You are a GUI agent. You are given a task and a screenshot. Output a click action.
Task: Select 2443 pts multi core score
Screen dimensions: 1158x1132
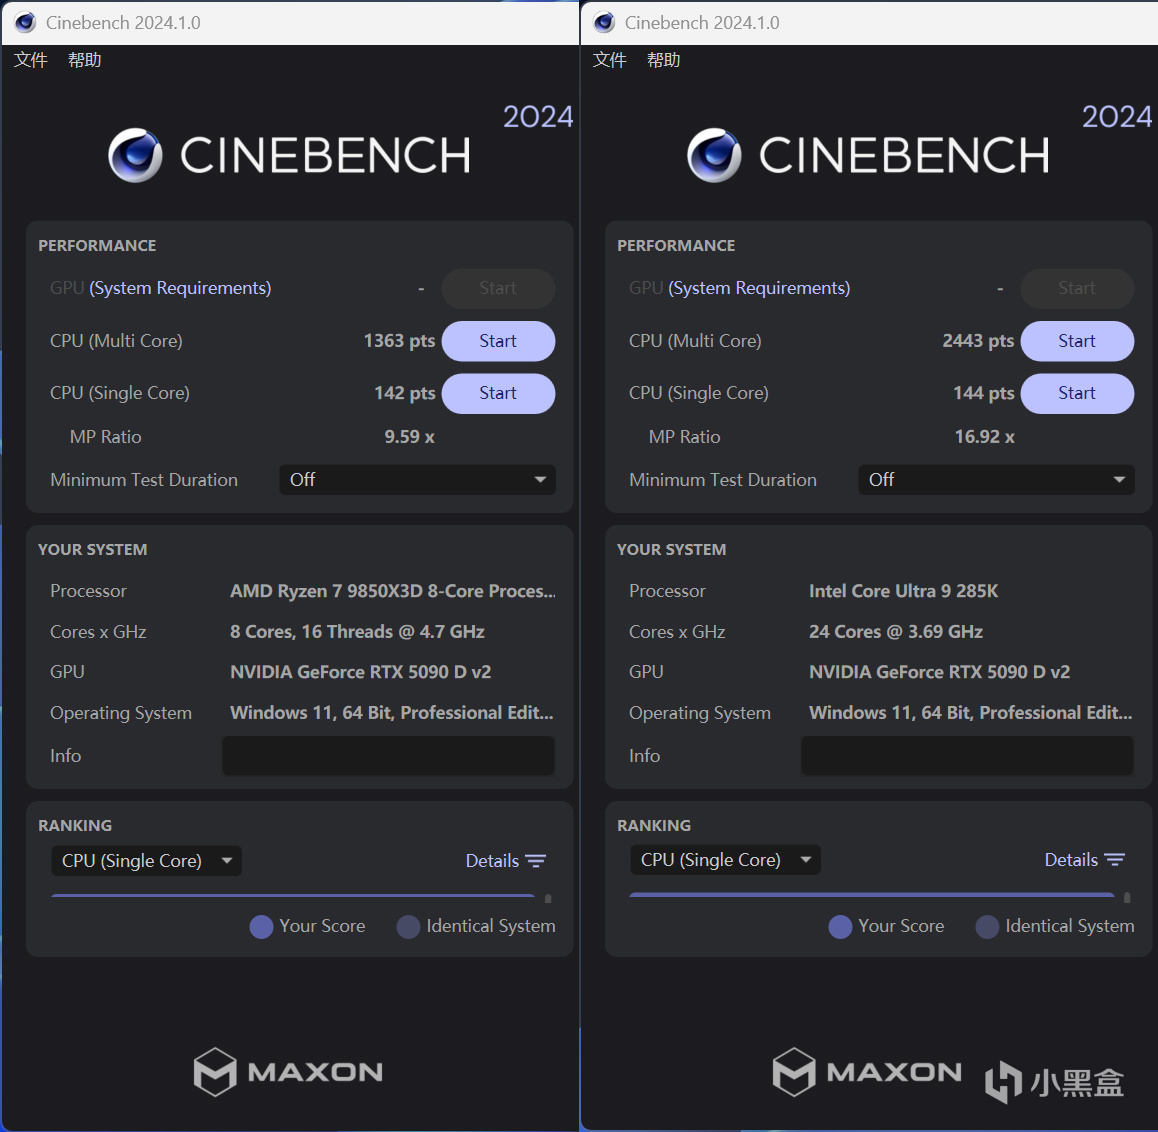(x=979, y=341)
